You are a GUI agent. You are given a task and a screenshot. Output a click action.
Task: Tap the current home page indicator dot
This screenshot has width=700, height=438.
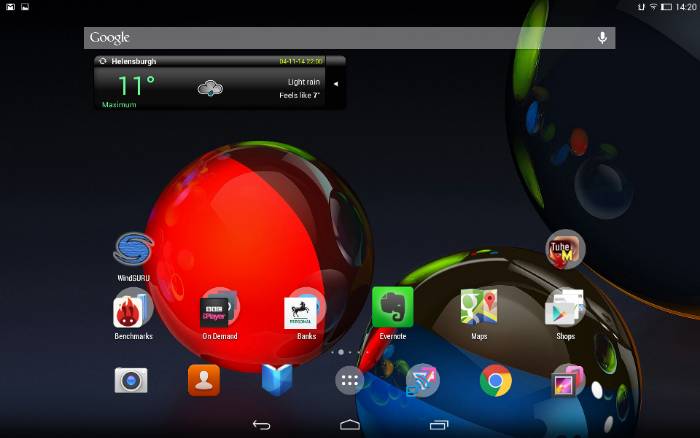click(341, 352)
